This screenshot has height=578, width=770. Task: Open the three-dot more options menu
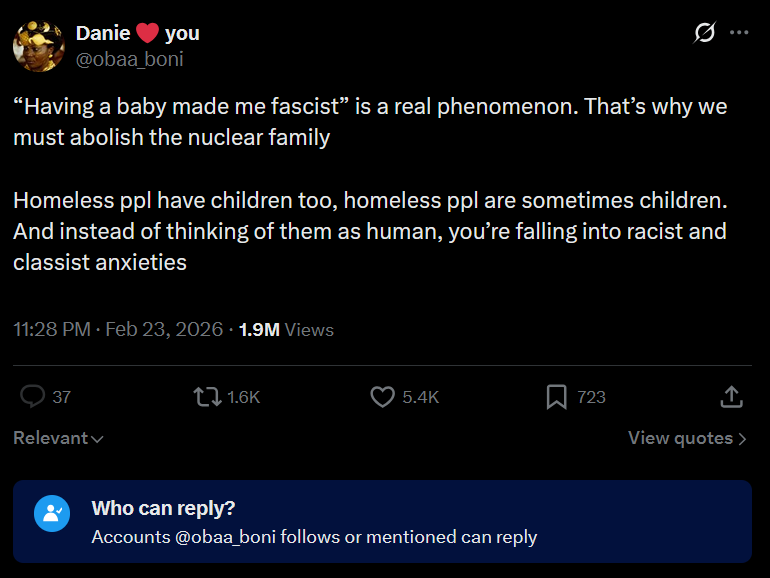point(739,33)
